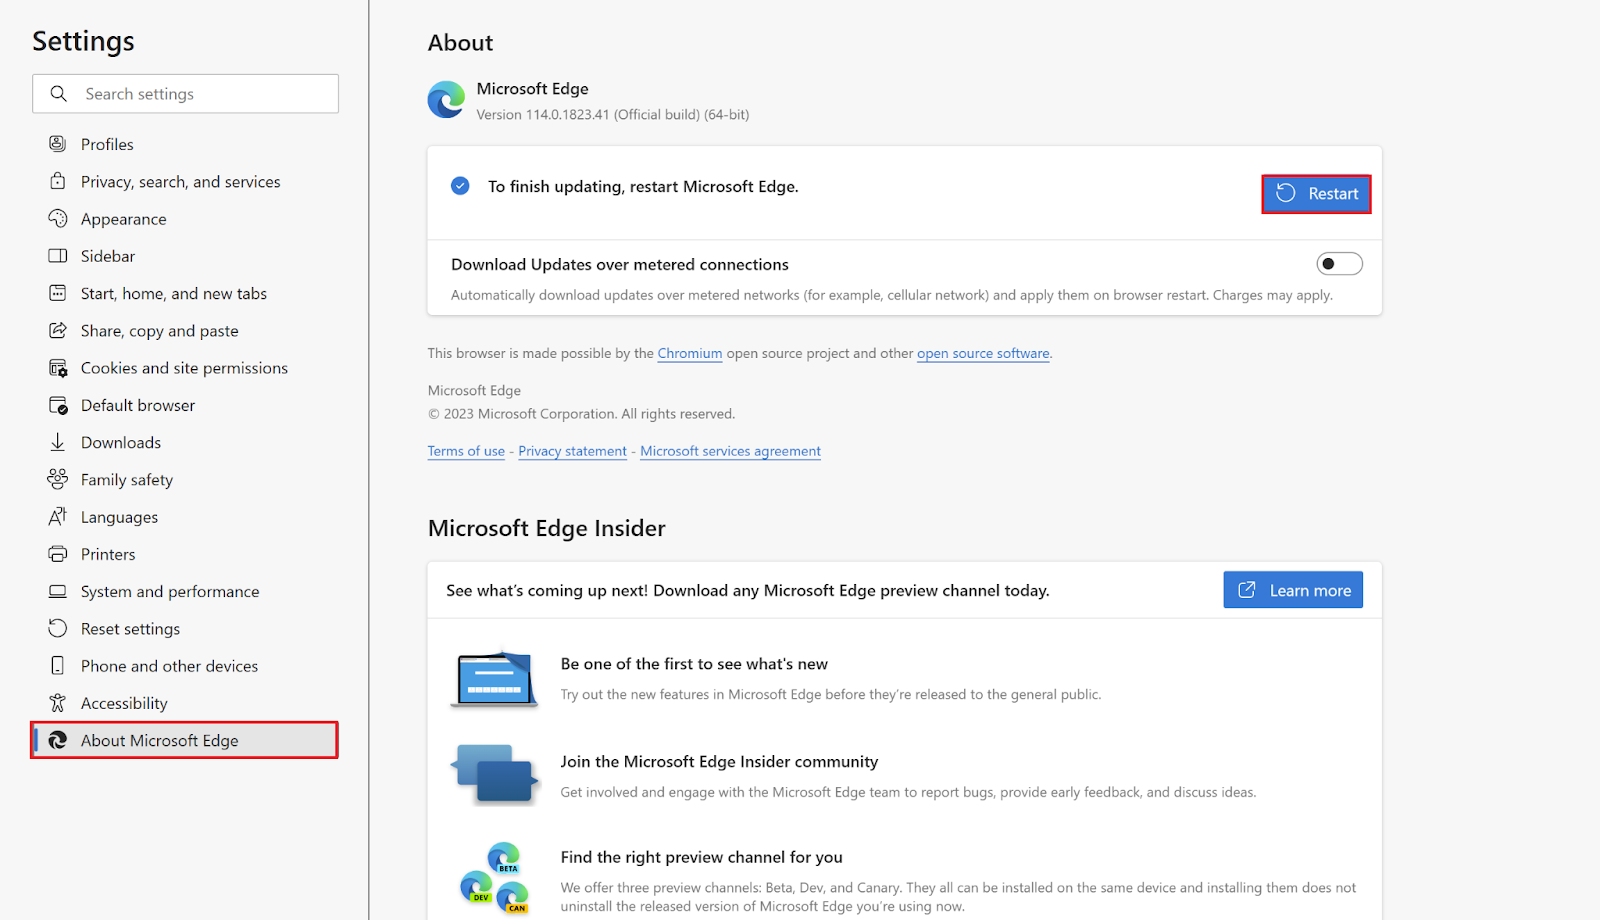Follow the Privacy statement link
Image resolution: width=1600 pixels, height=920 pixels.
572,451
